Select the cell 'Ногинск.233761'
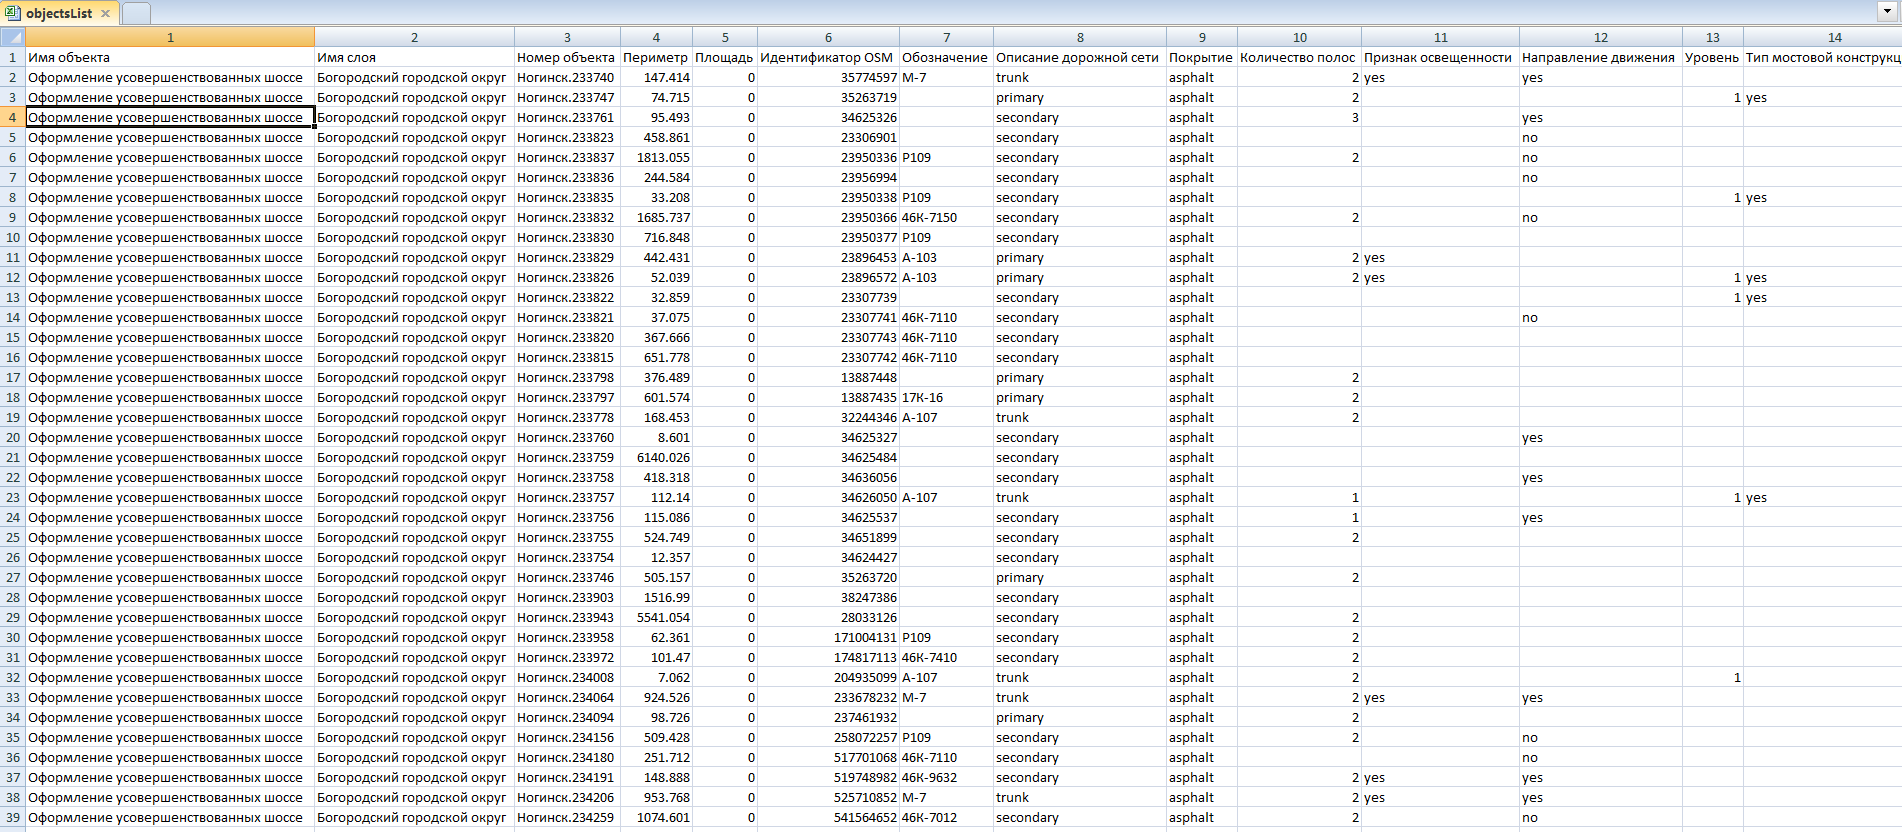This screenshot has height=832, width=1902. coord(567,117)
